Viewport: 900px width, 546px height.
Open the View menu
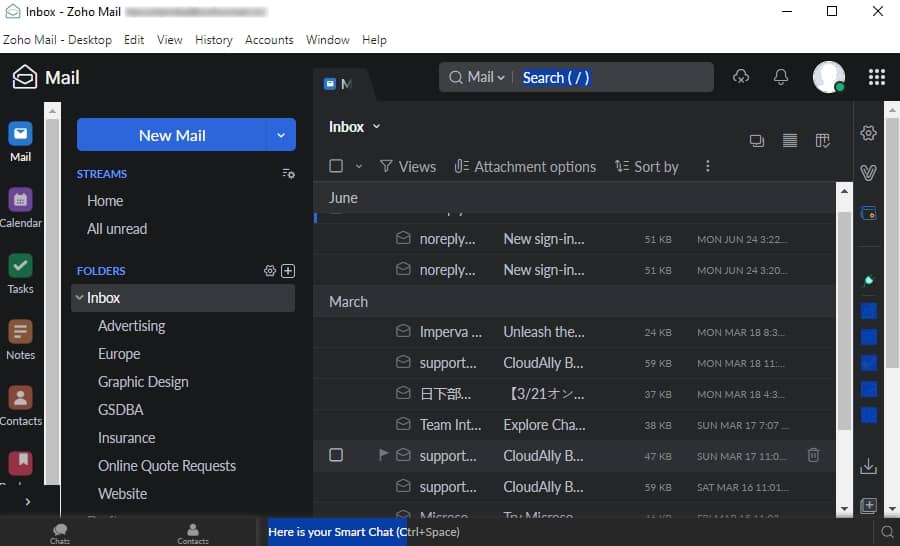coord(170,40)
